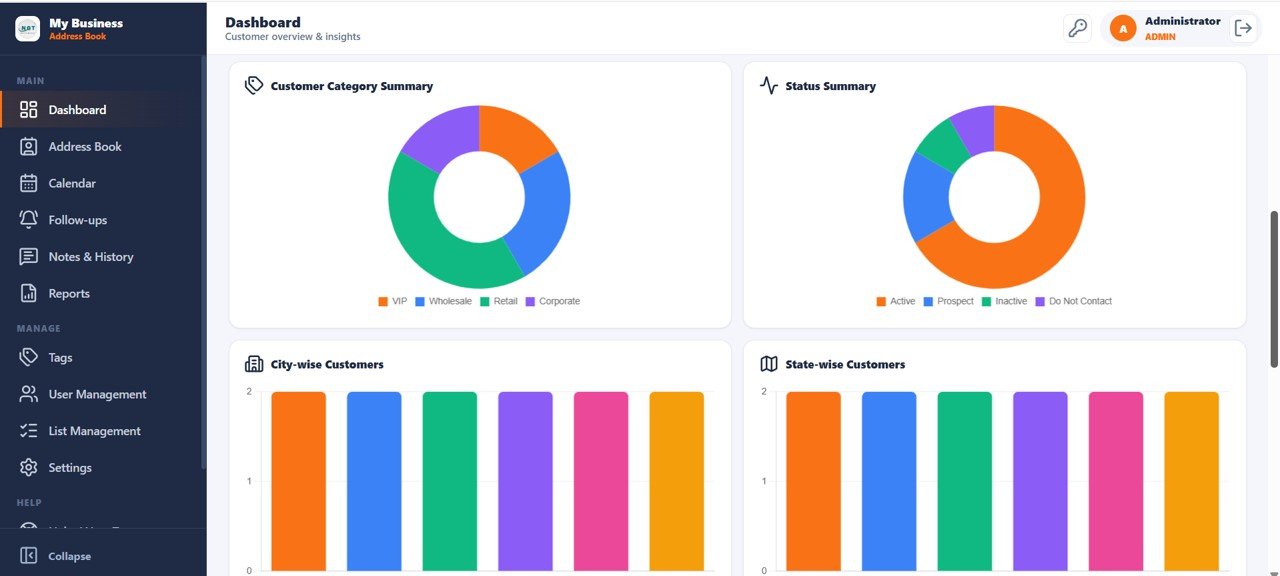Click the City-wise Customers heading
Screen dimensions: 1280x576
coord(327,365)
